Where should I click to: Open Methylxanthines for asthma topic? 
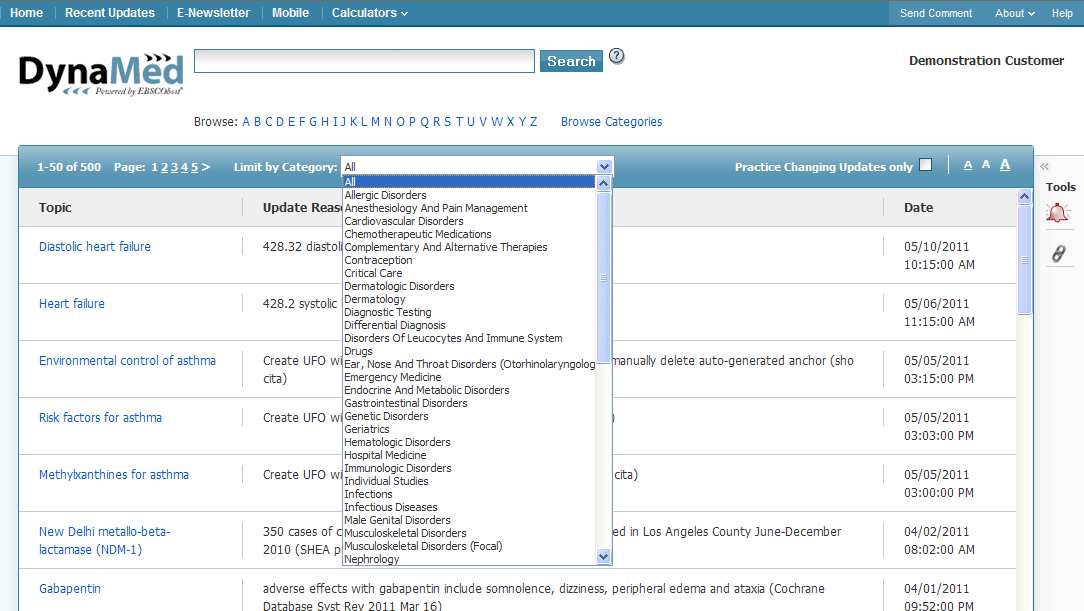coord(113,475)
